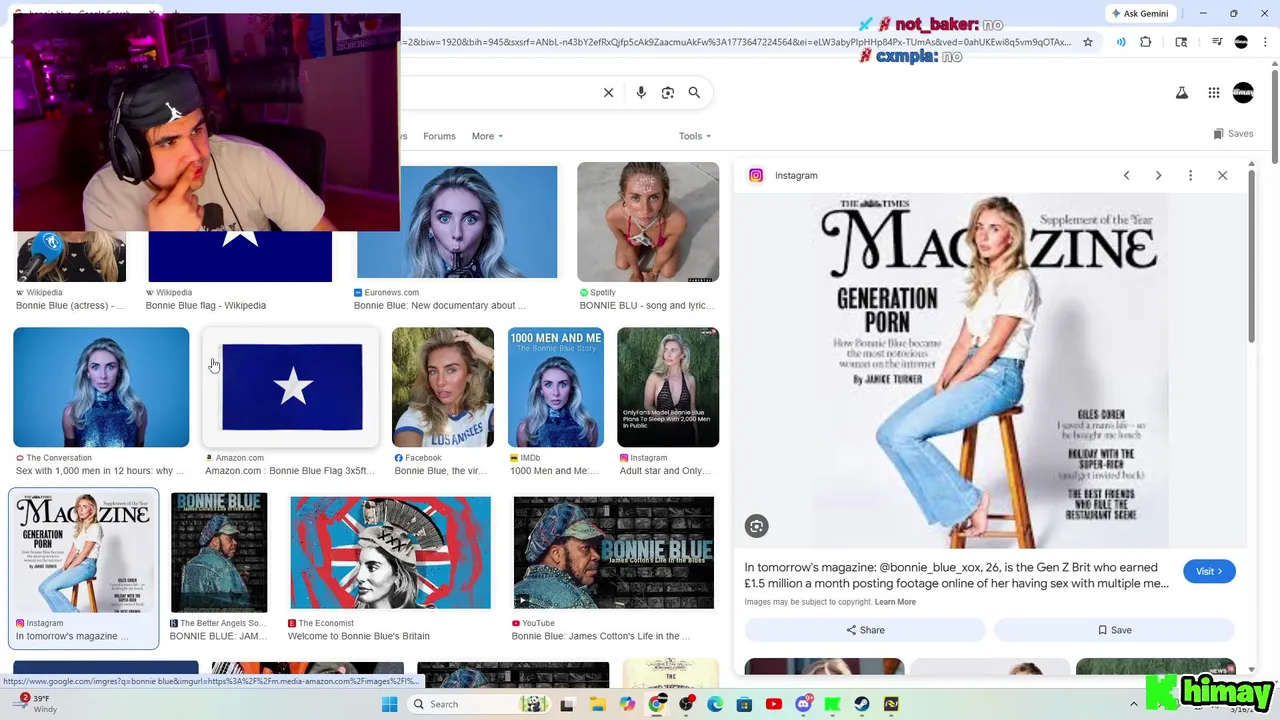Open the Facebook Bonnie Blue thumbnail
The image size is (1280, 720).
[443, 387]
